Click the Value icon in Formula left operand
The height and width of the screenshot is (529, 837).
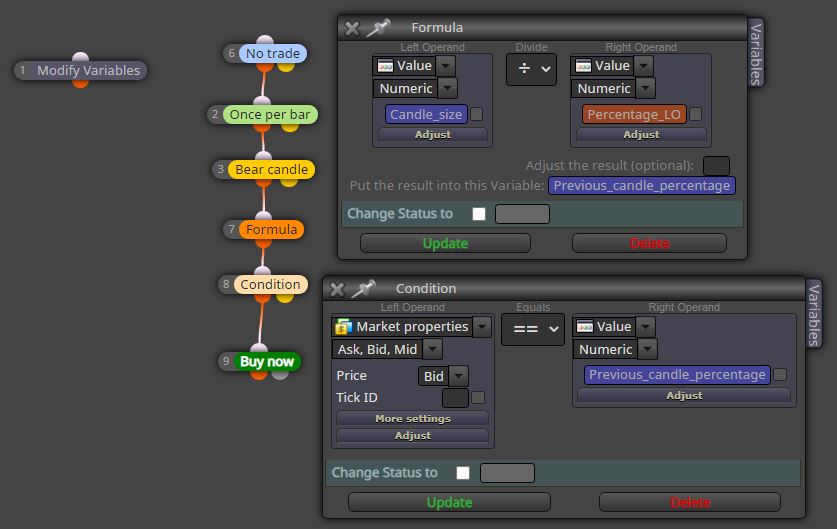pyautogui.click(x=385, y=66)
